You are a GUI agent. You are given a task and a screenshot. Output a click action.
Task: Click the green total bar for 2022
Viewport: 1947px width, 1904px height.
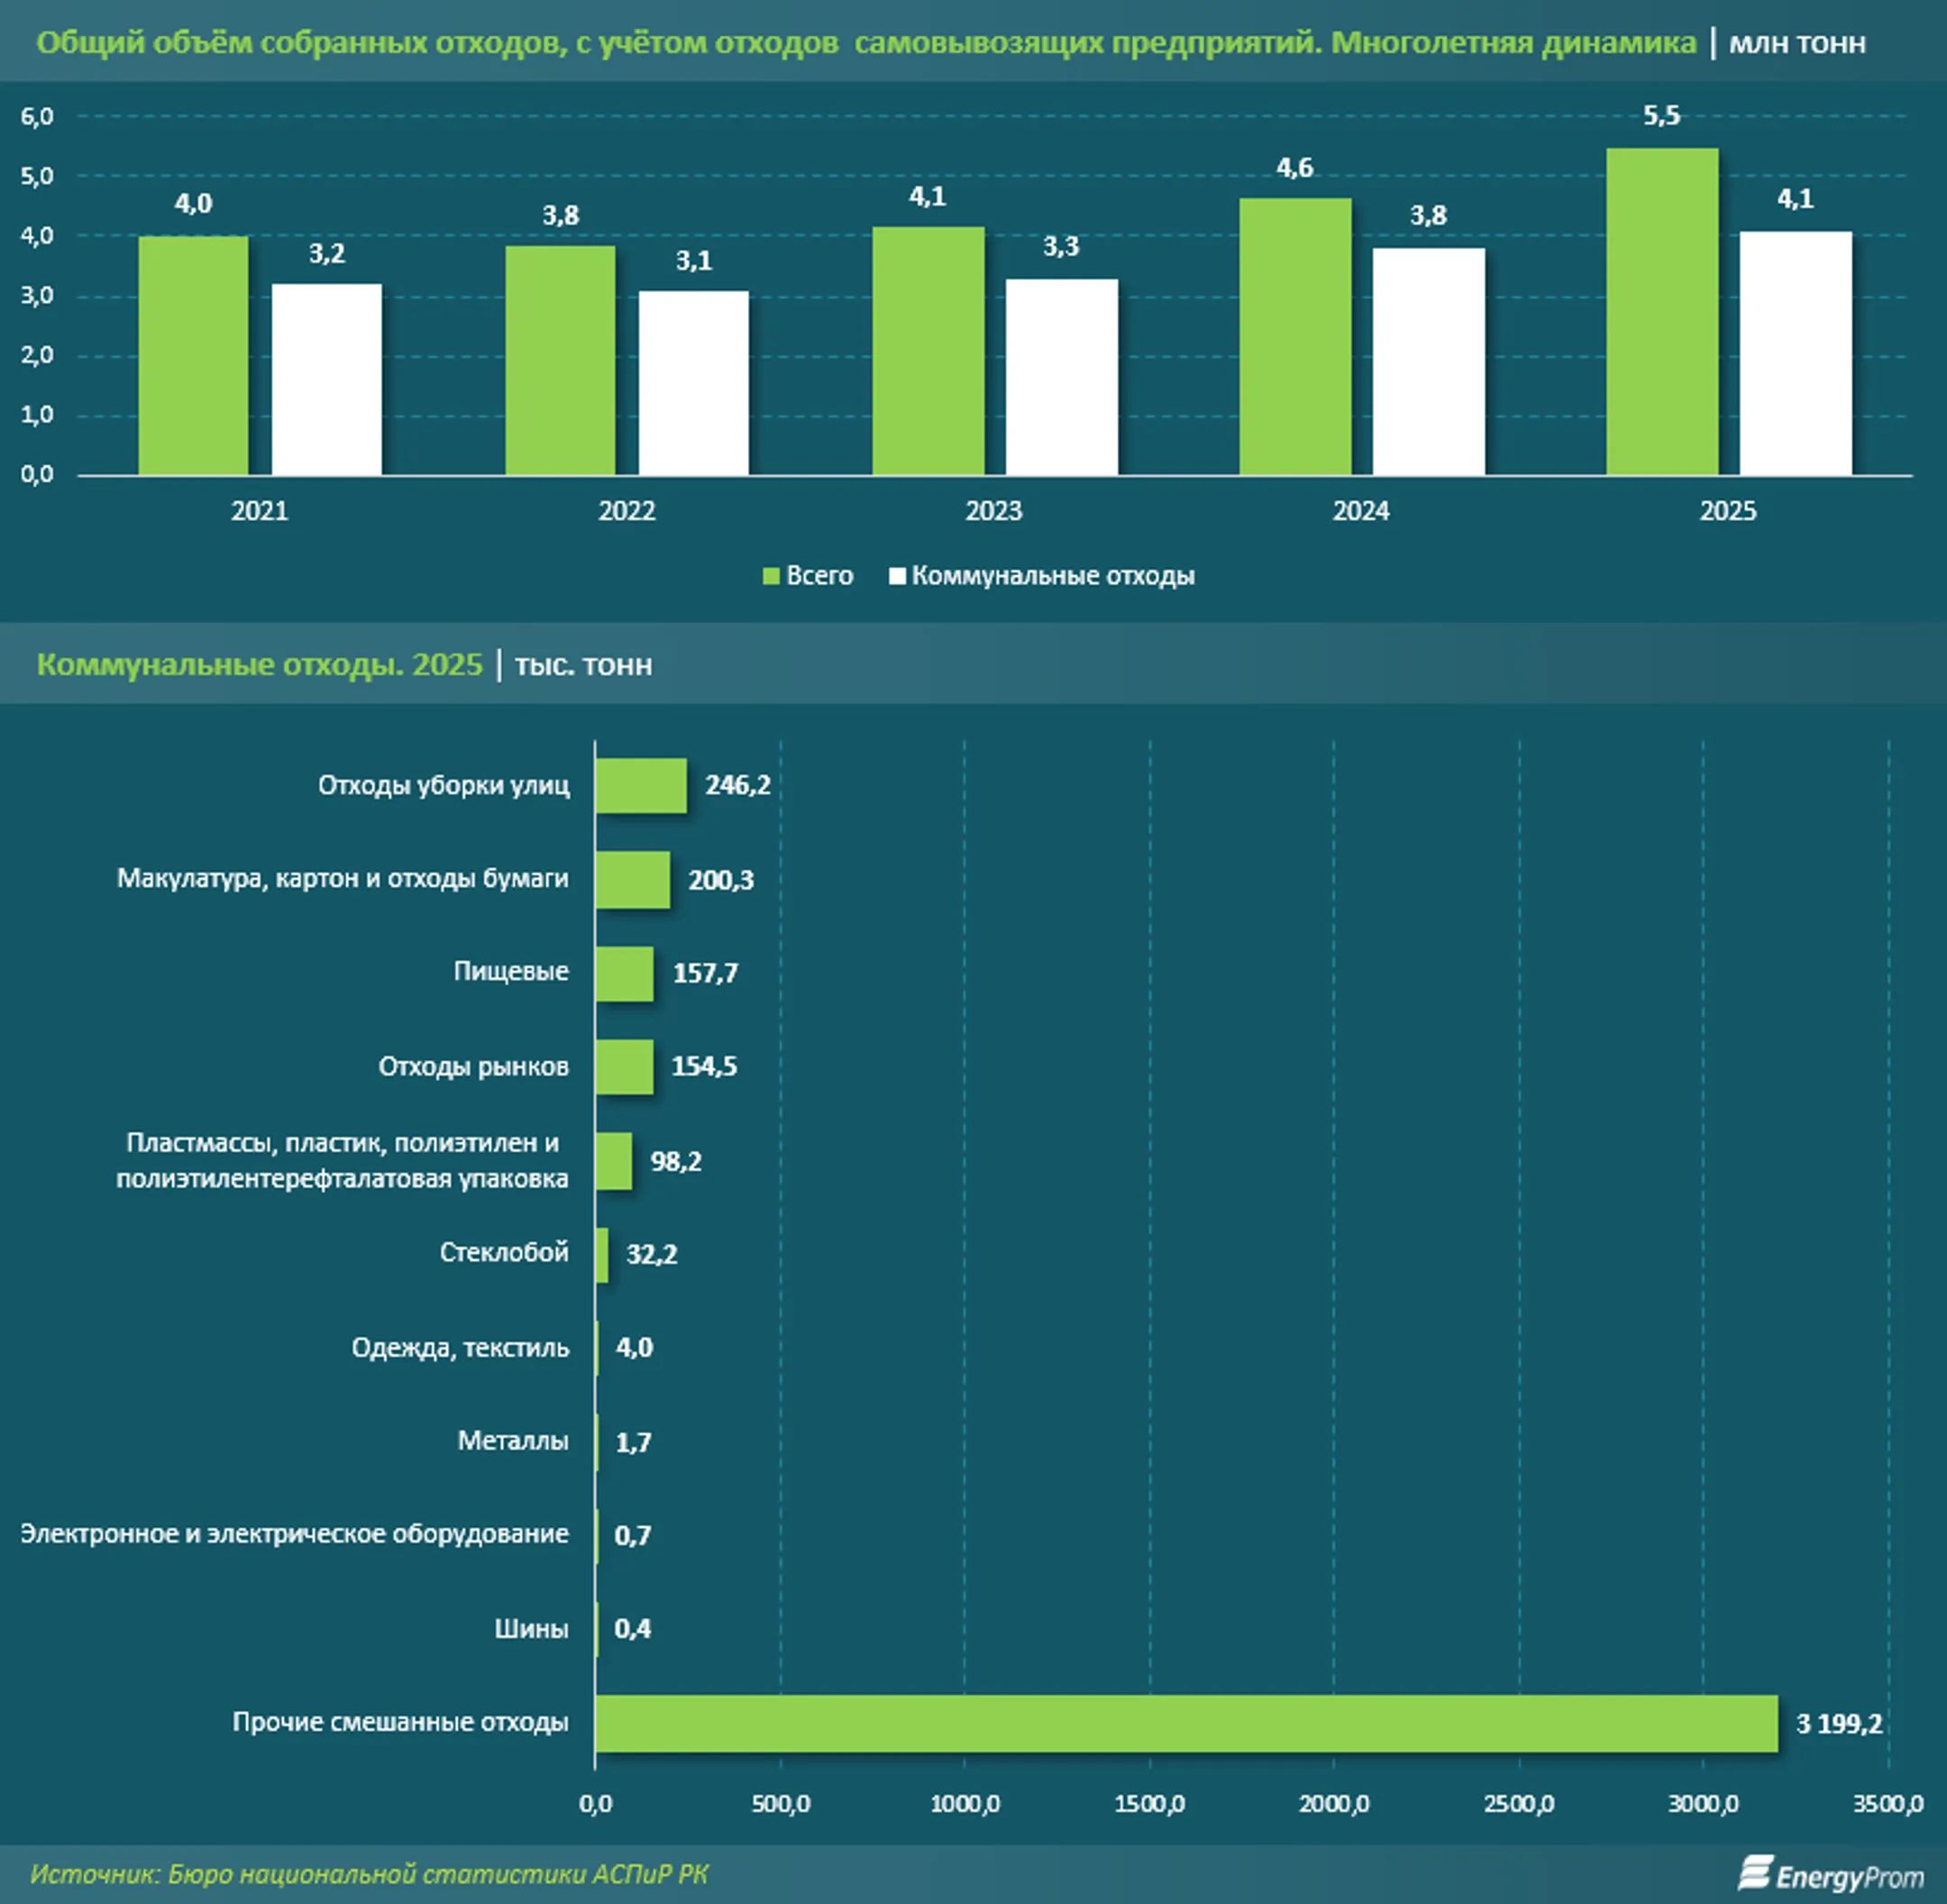tap(560, 360)
